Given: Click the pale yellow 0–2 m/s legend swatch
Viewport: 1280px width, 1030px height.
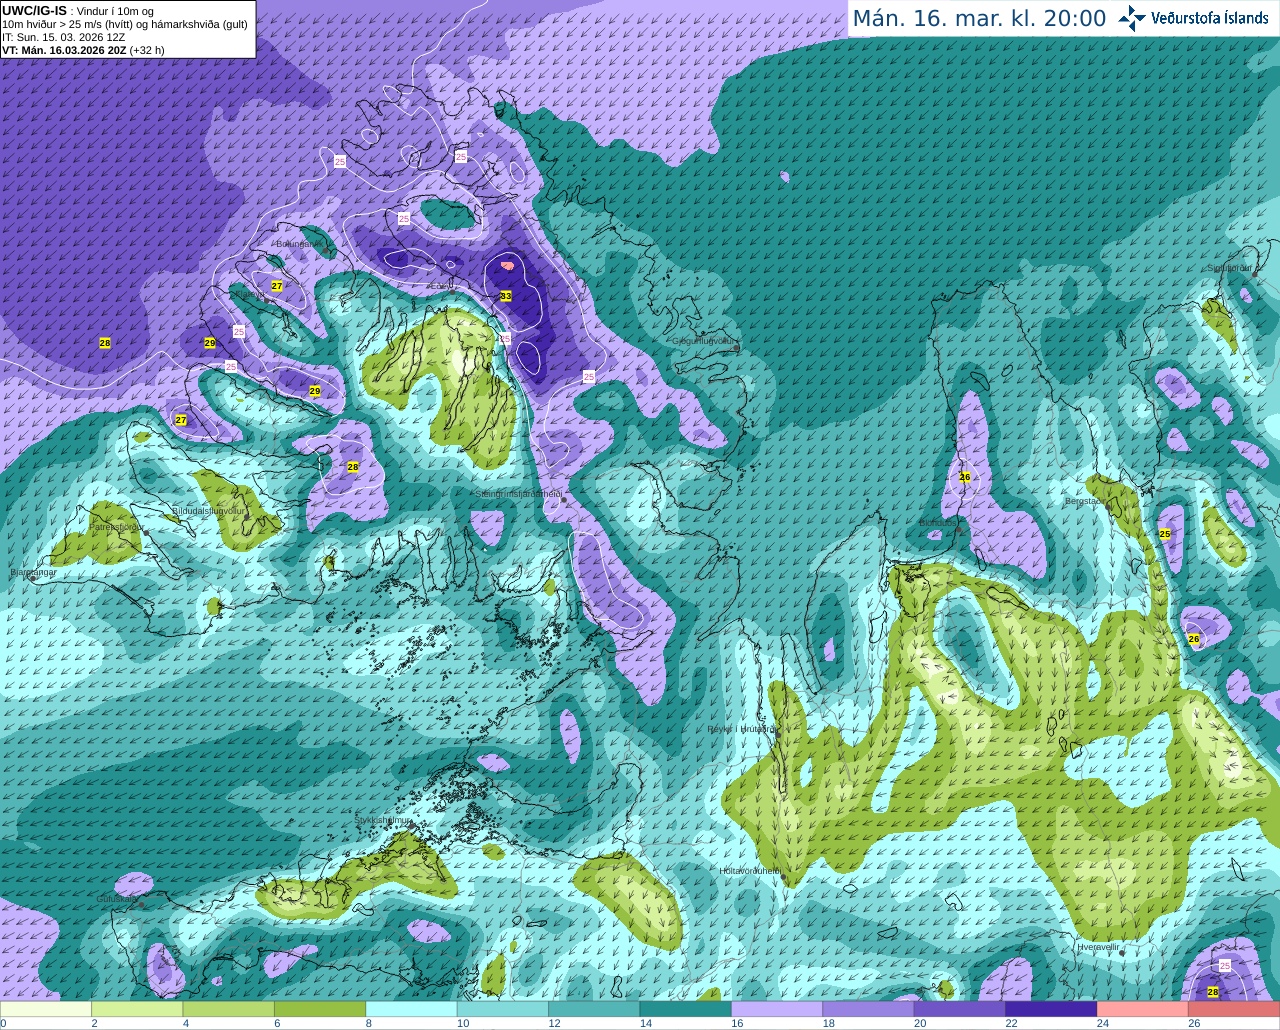Looking at the screenshot, I should tap(46, 1009).
